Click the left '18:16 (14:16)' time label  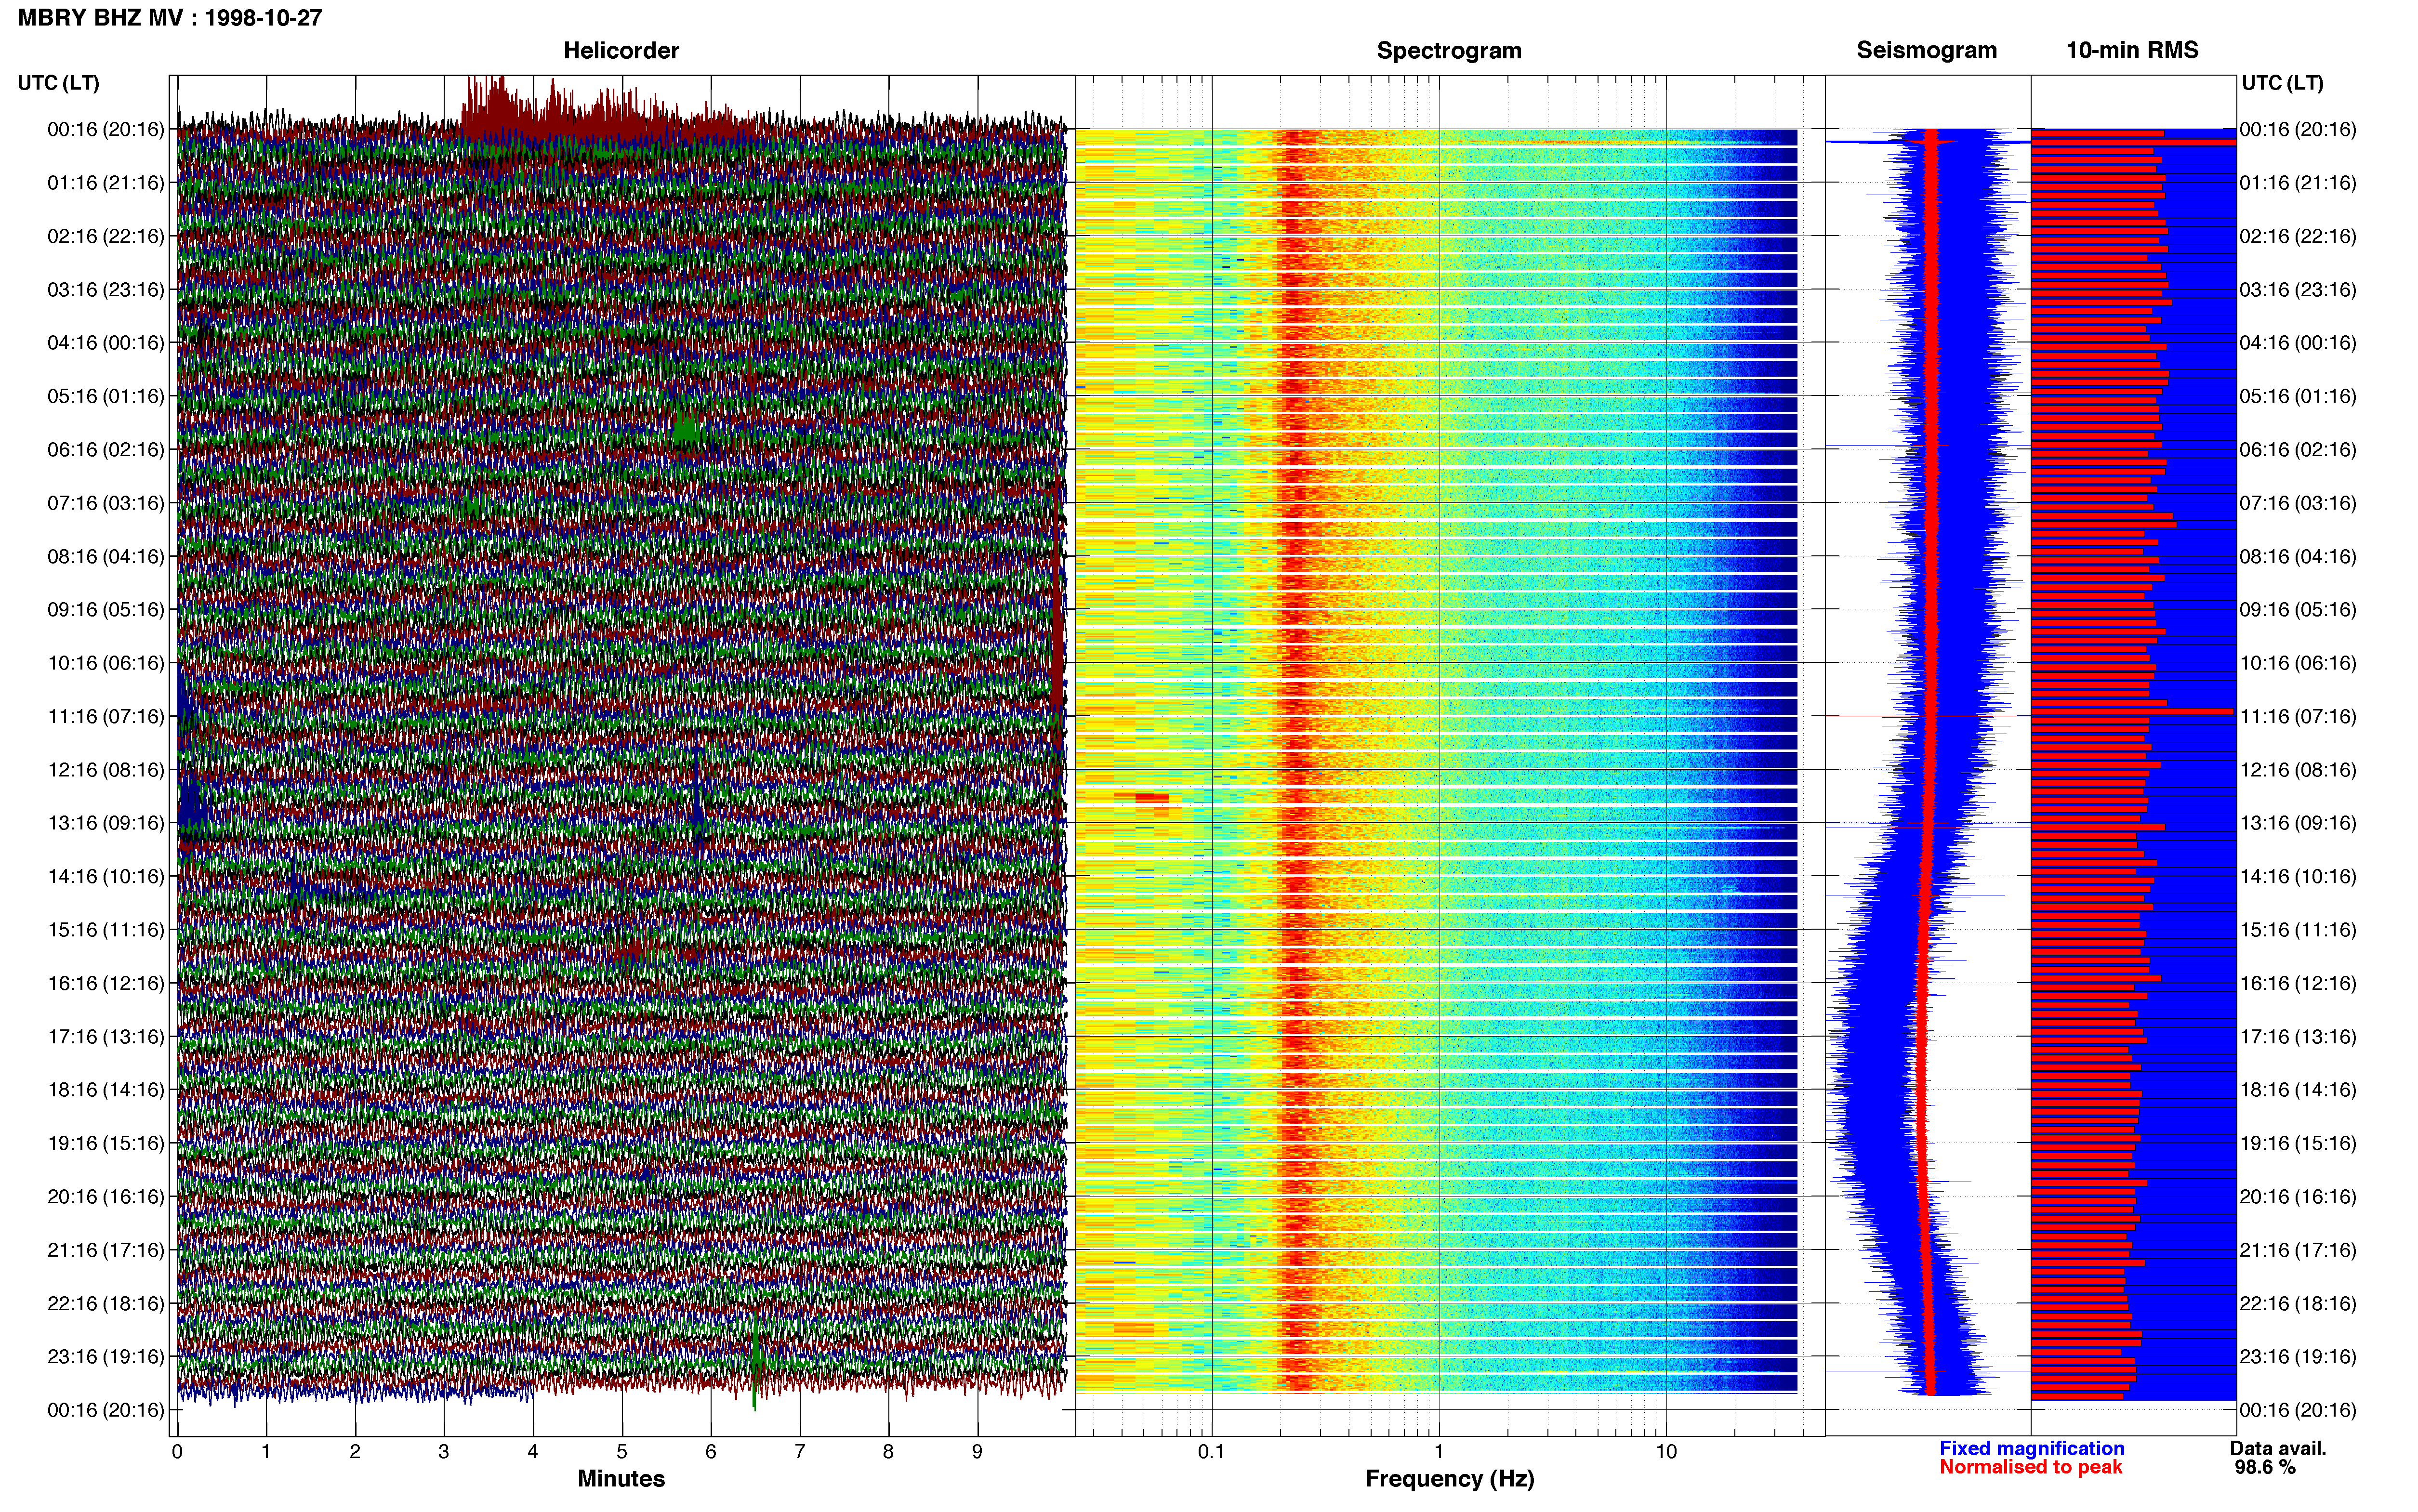(106, 1090)
